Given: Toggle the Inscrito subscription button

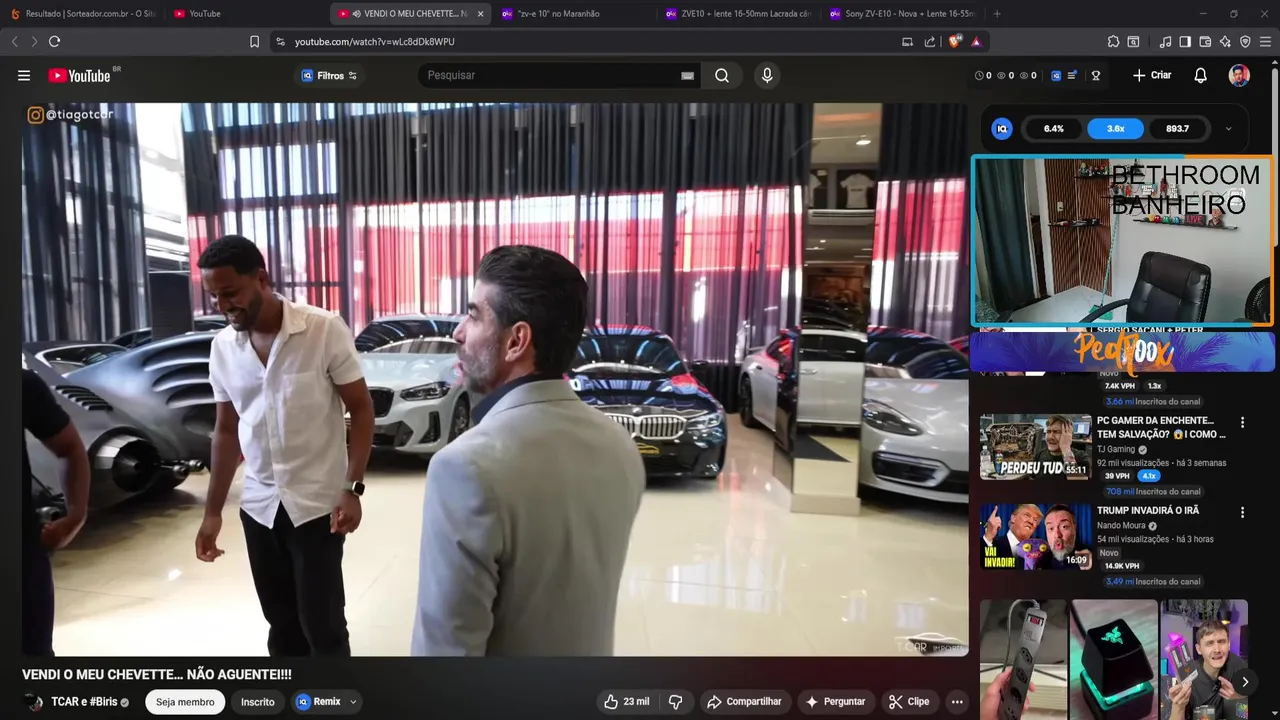Looking at the screenshot, I should (257, 702).
